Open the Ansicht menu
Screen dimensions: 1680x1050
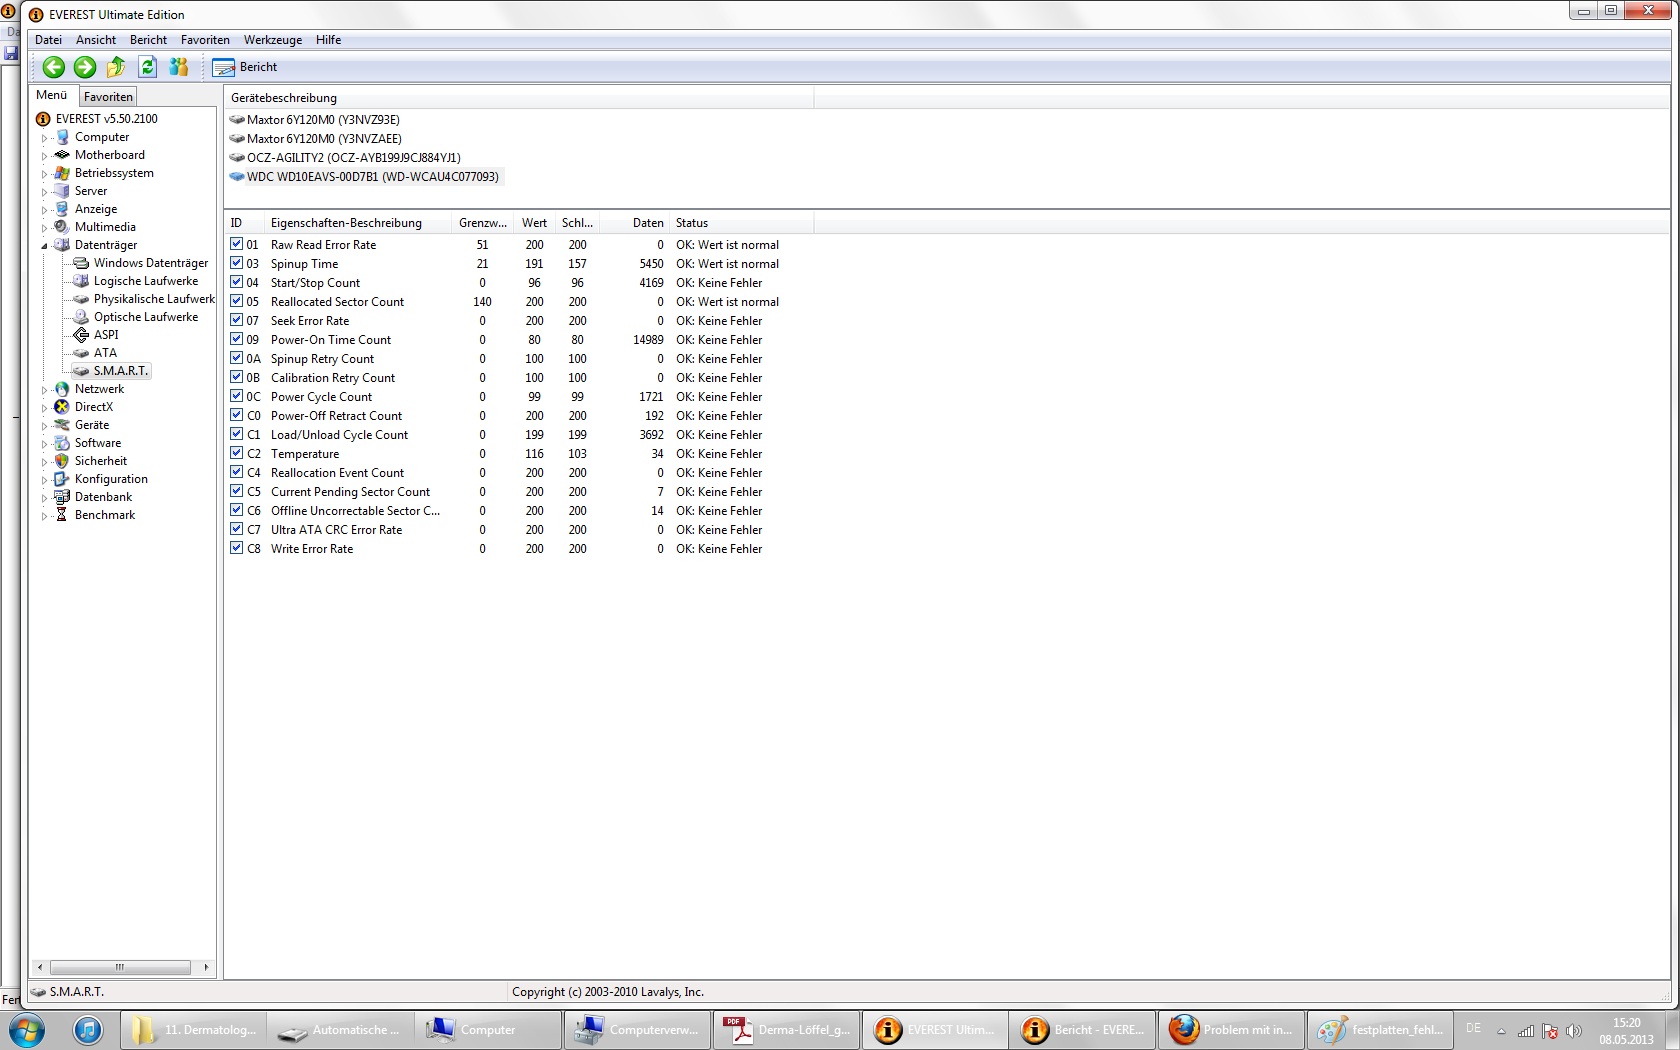pos(96,40)
